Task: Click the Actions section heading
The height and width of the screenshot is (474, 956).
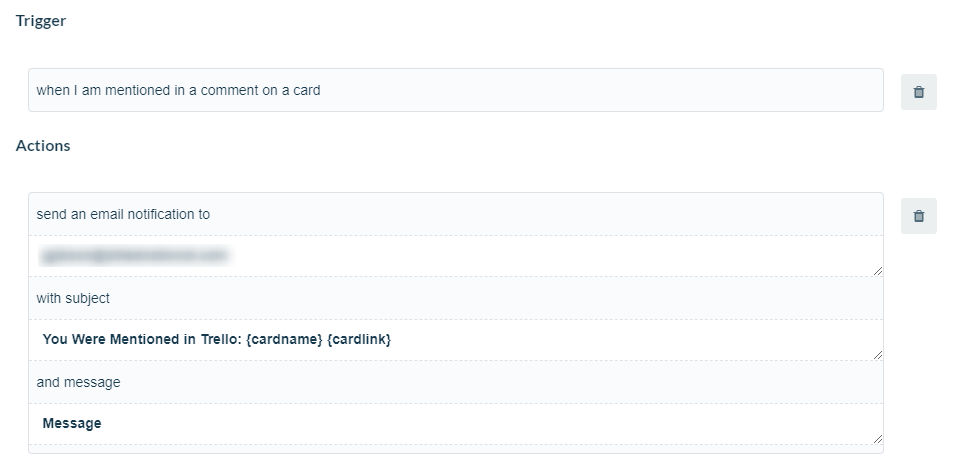Action: tap(43, 146)
